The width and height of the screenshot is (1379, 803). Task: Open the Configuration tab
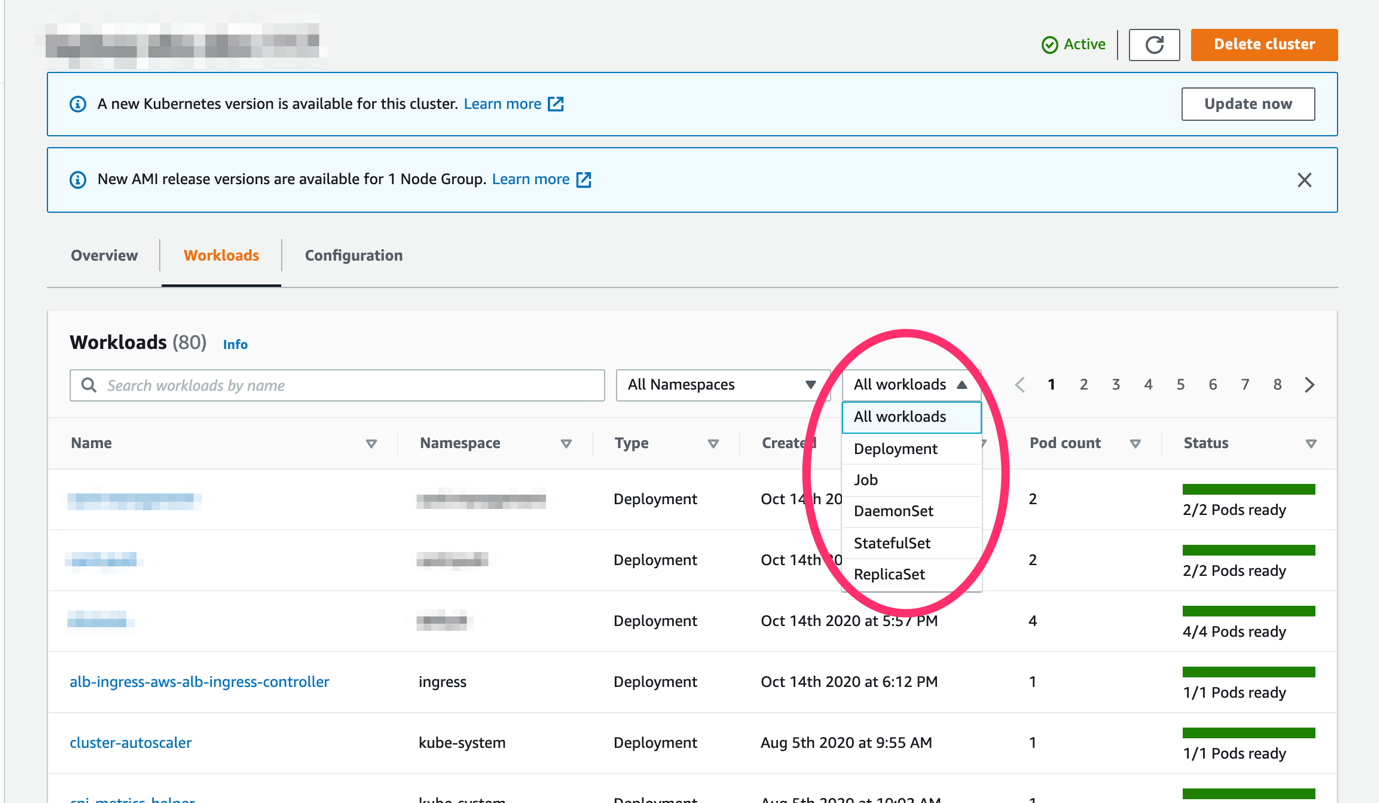click(353, 256)
